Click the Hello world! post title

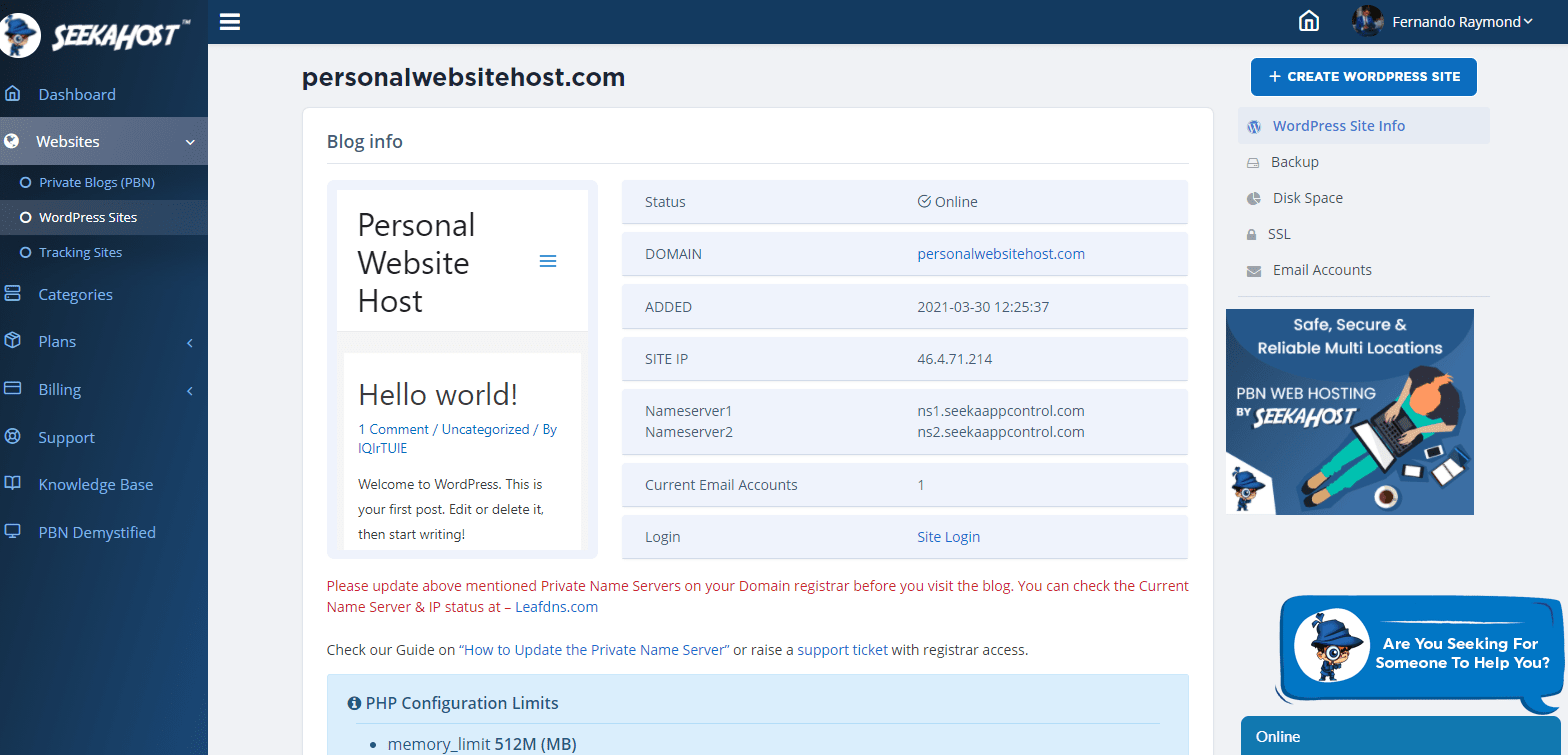[438, 394]
